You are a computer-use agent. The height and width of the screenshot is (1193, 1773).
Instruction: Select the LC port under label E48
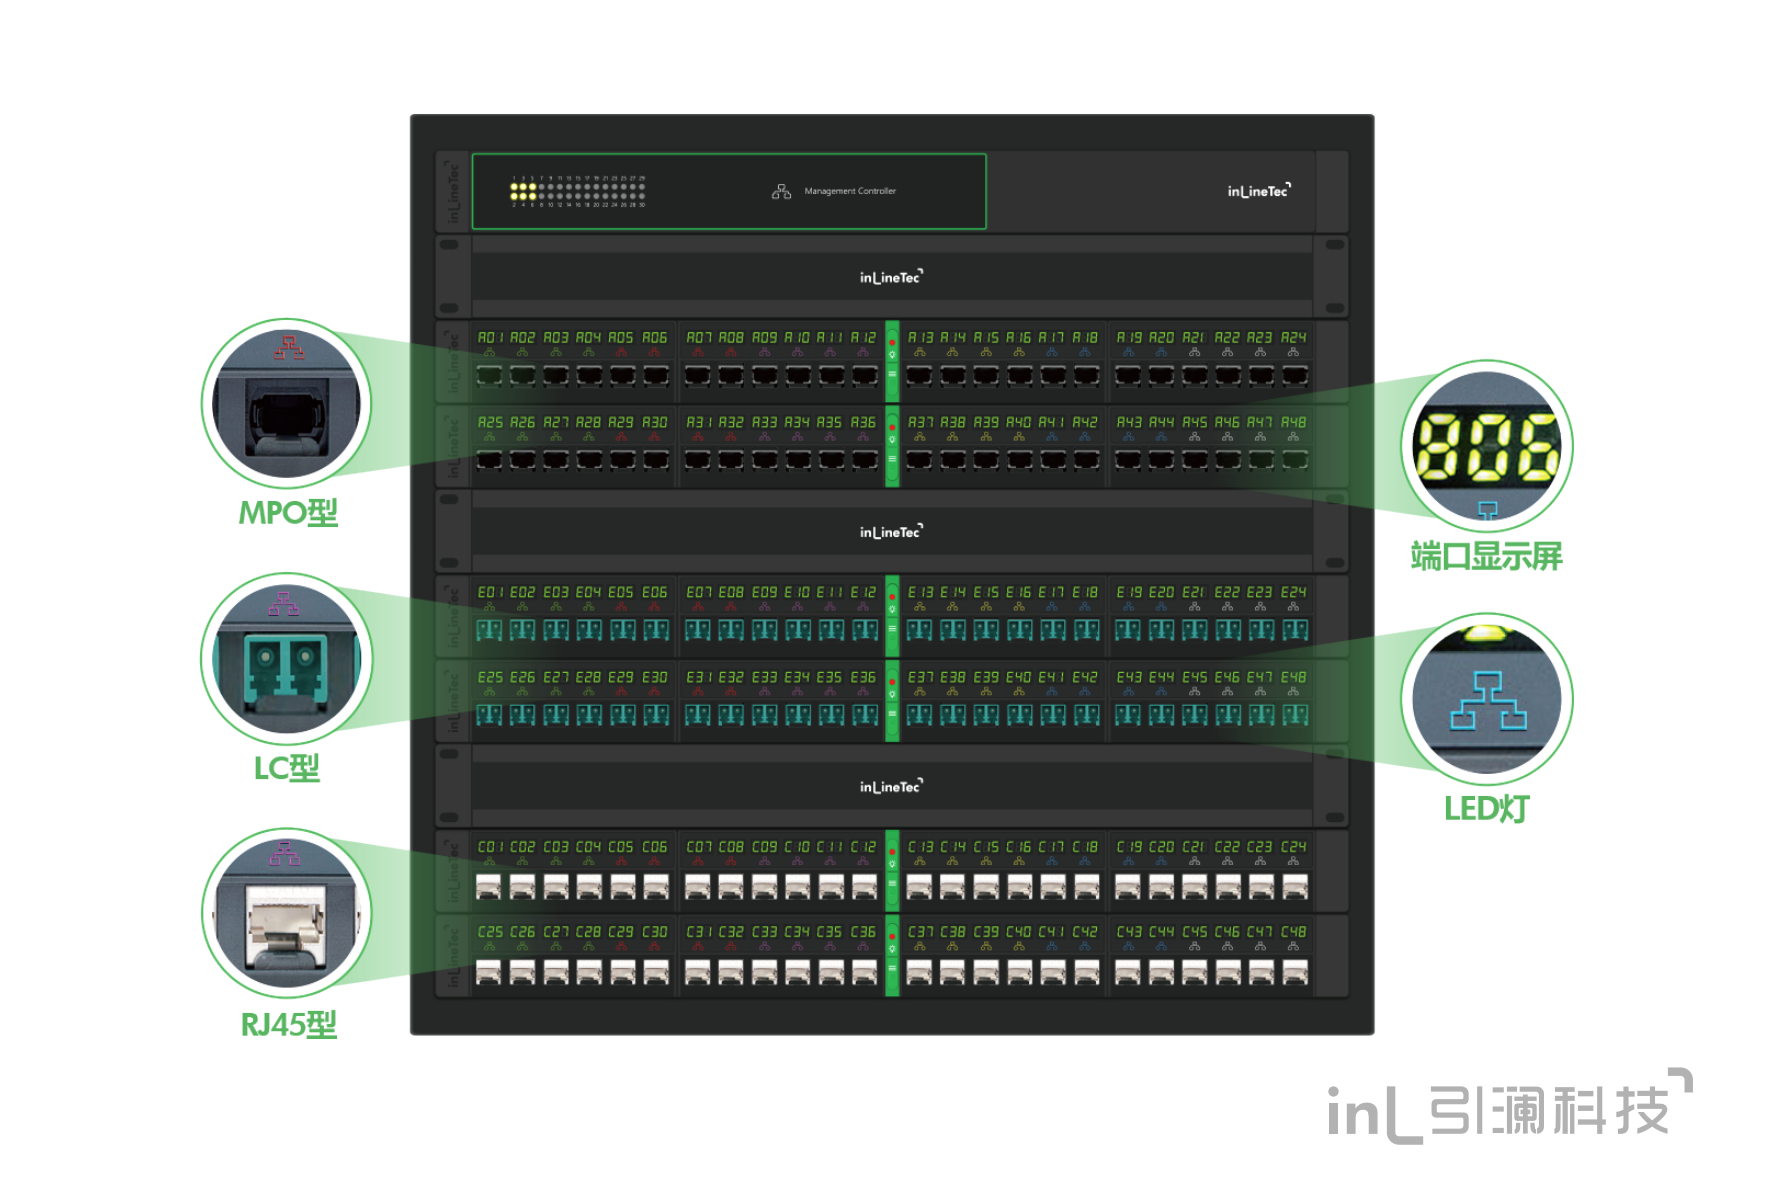coord(1295,715)
